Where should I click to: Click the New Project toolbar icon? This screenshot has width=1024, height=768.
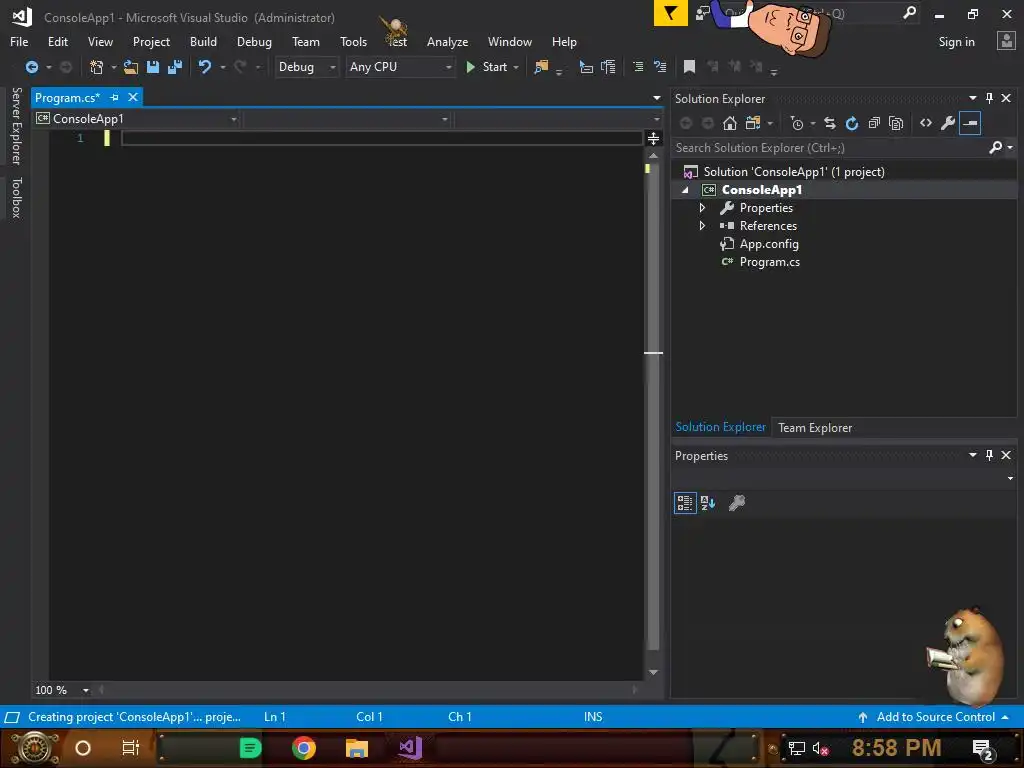[97, 67]
